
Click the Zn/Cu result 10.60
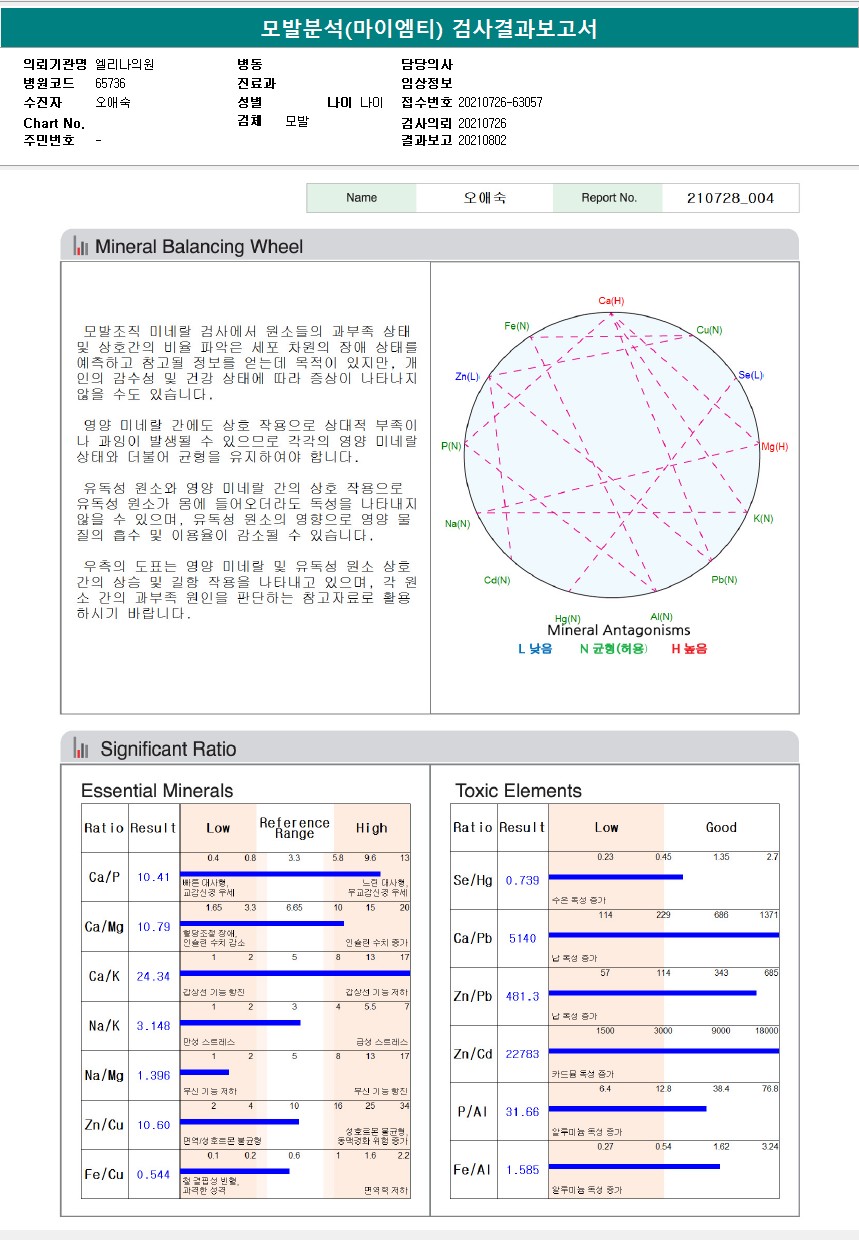click(x=154, y=1125)
